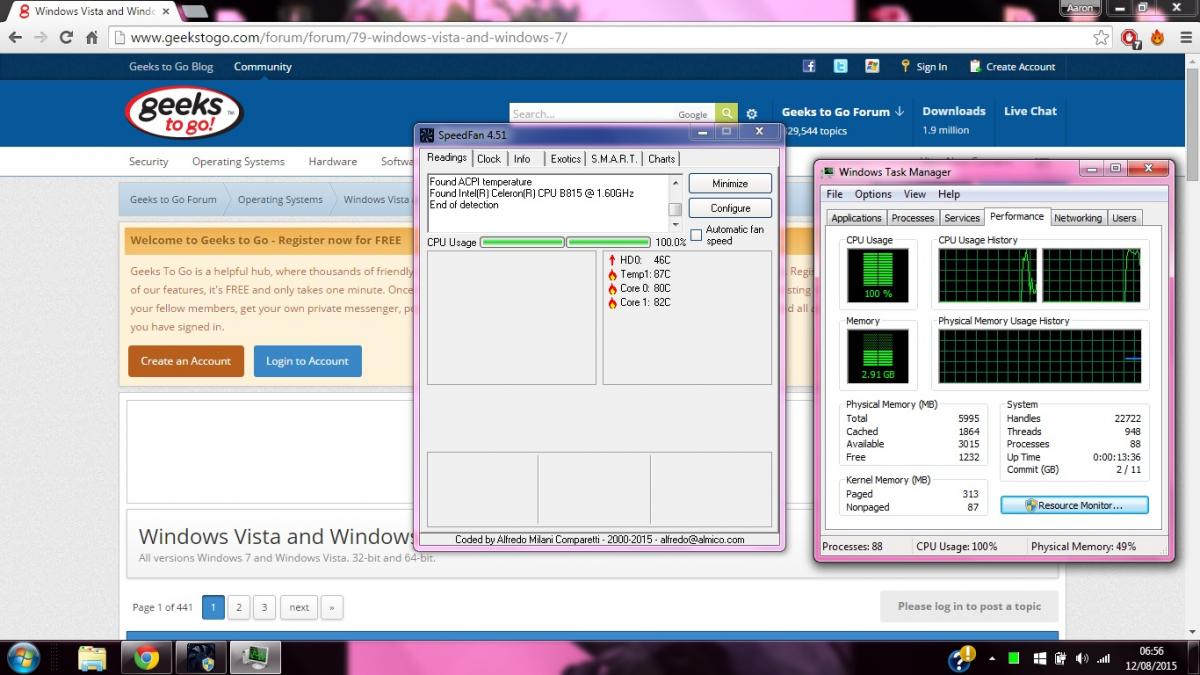
Task: Open Task Manager File menu
Action: (834, 194)
